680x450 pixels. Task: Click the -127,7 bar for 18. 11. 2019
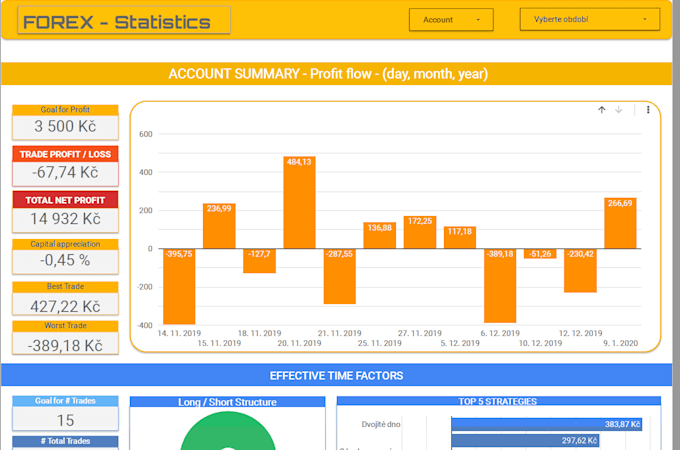click(x=259, y=261)
